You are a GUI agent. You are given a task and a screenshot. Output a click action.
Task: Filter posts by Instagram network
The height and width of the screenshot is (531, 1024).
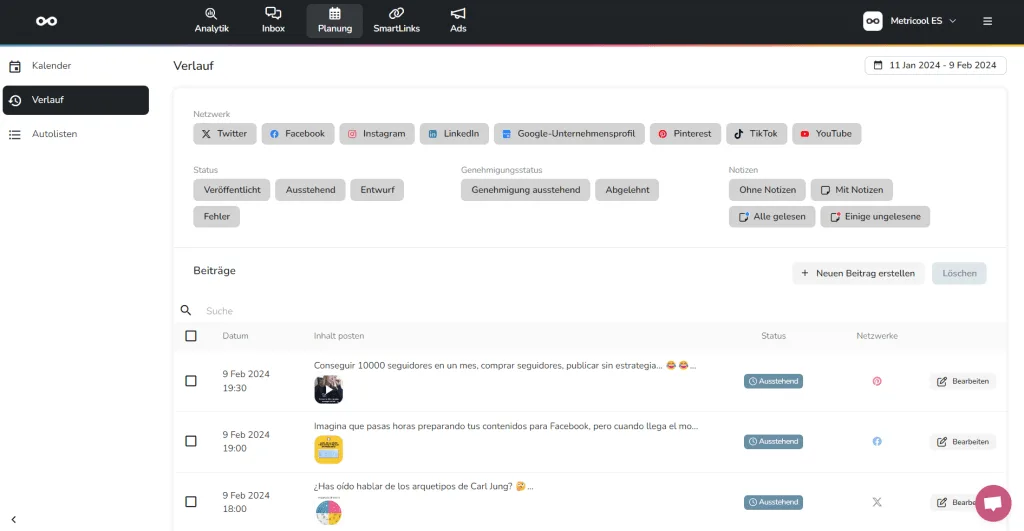click(376, 134)
